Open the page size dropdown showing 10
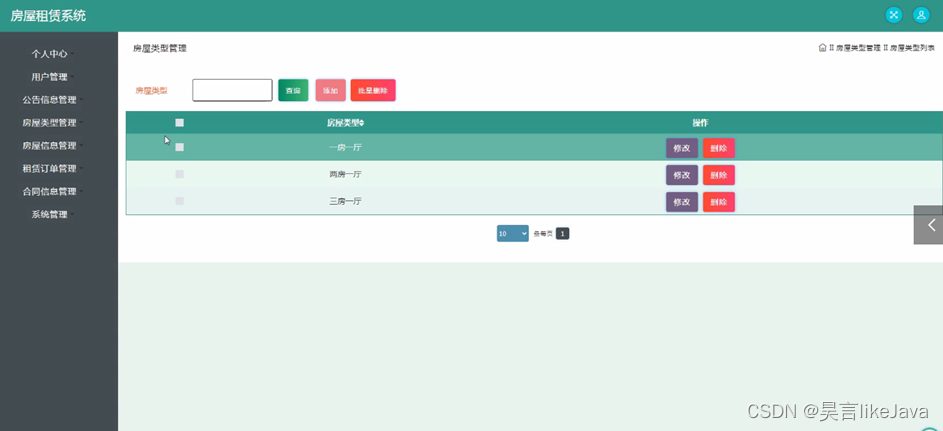This screenshot has height=431, width=943. pyautogui.click(x=512, y=233)
